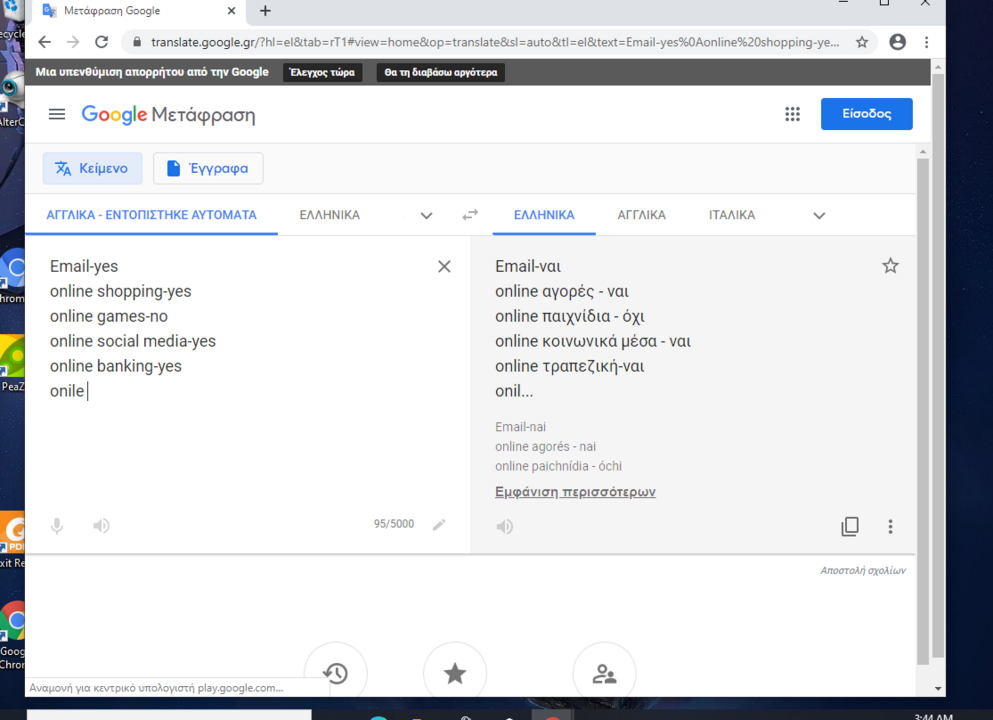Open the Google Translate hamburger main menu
Viewport: 993px width, 720px height.
[57, 115]
